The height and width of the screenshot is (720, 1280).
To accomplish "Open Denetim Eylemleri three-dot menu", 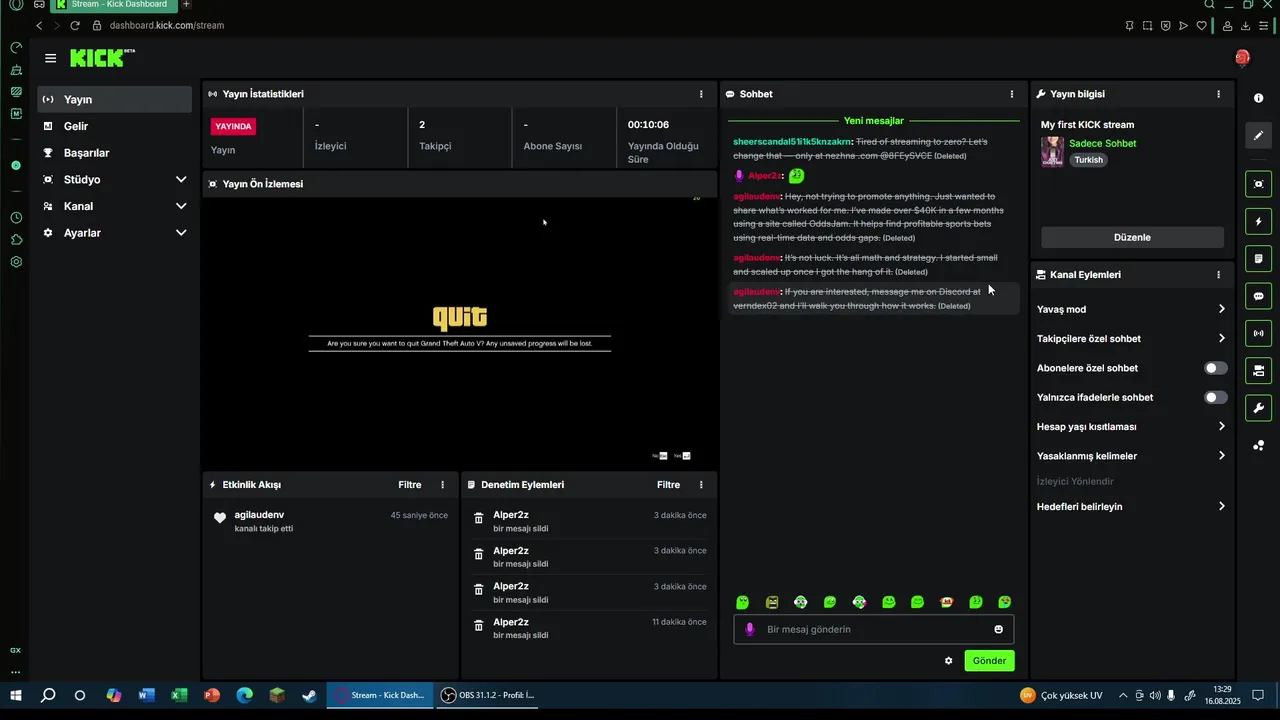I will click(701, 485).
